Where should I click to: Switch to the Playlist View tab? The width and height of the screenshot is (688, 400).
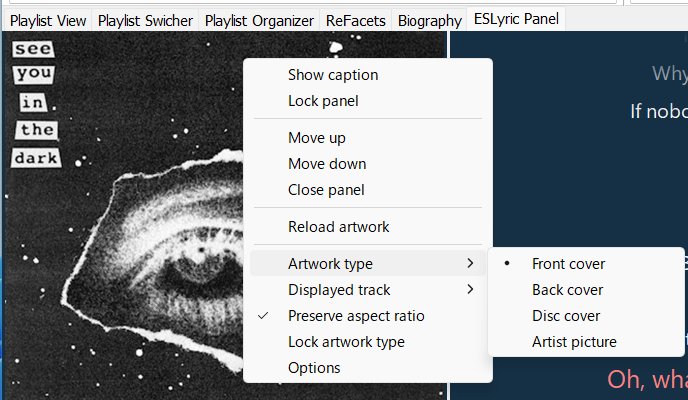(x=48, y=21)
